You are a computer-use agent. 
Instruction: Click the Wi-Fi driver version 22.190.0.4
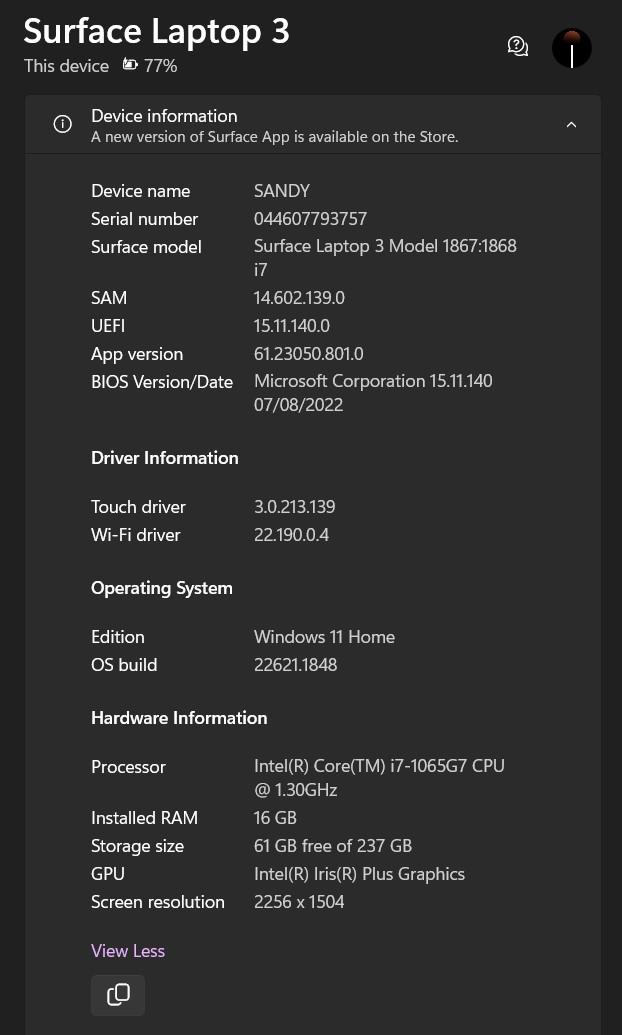point(292,535)
